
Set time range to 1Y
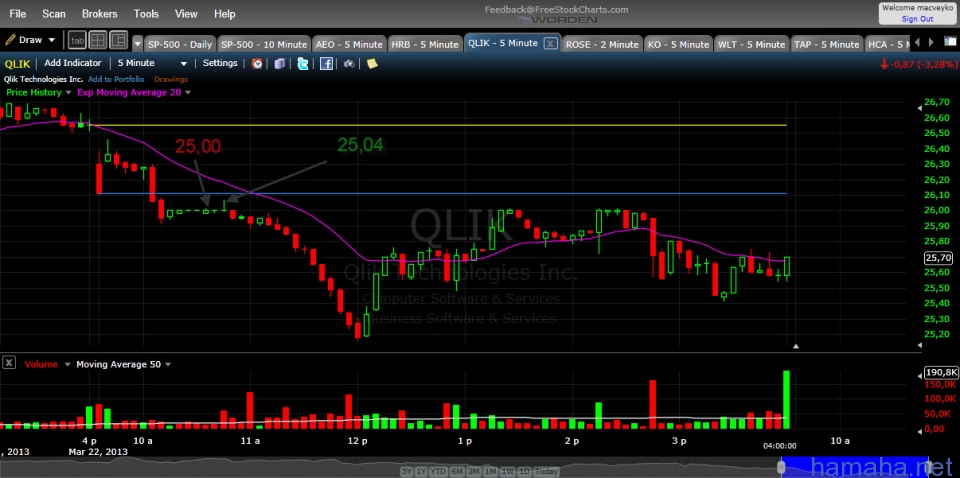tap(421, 471)
